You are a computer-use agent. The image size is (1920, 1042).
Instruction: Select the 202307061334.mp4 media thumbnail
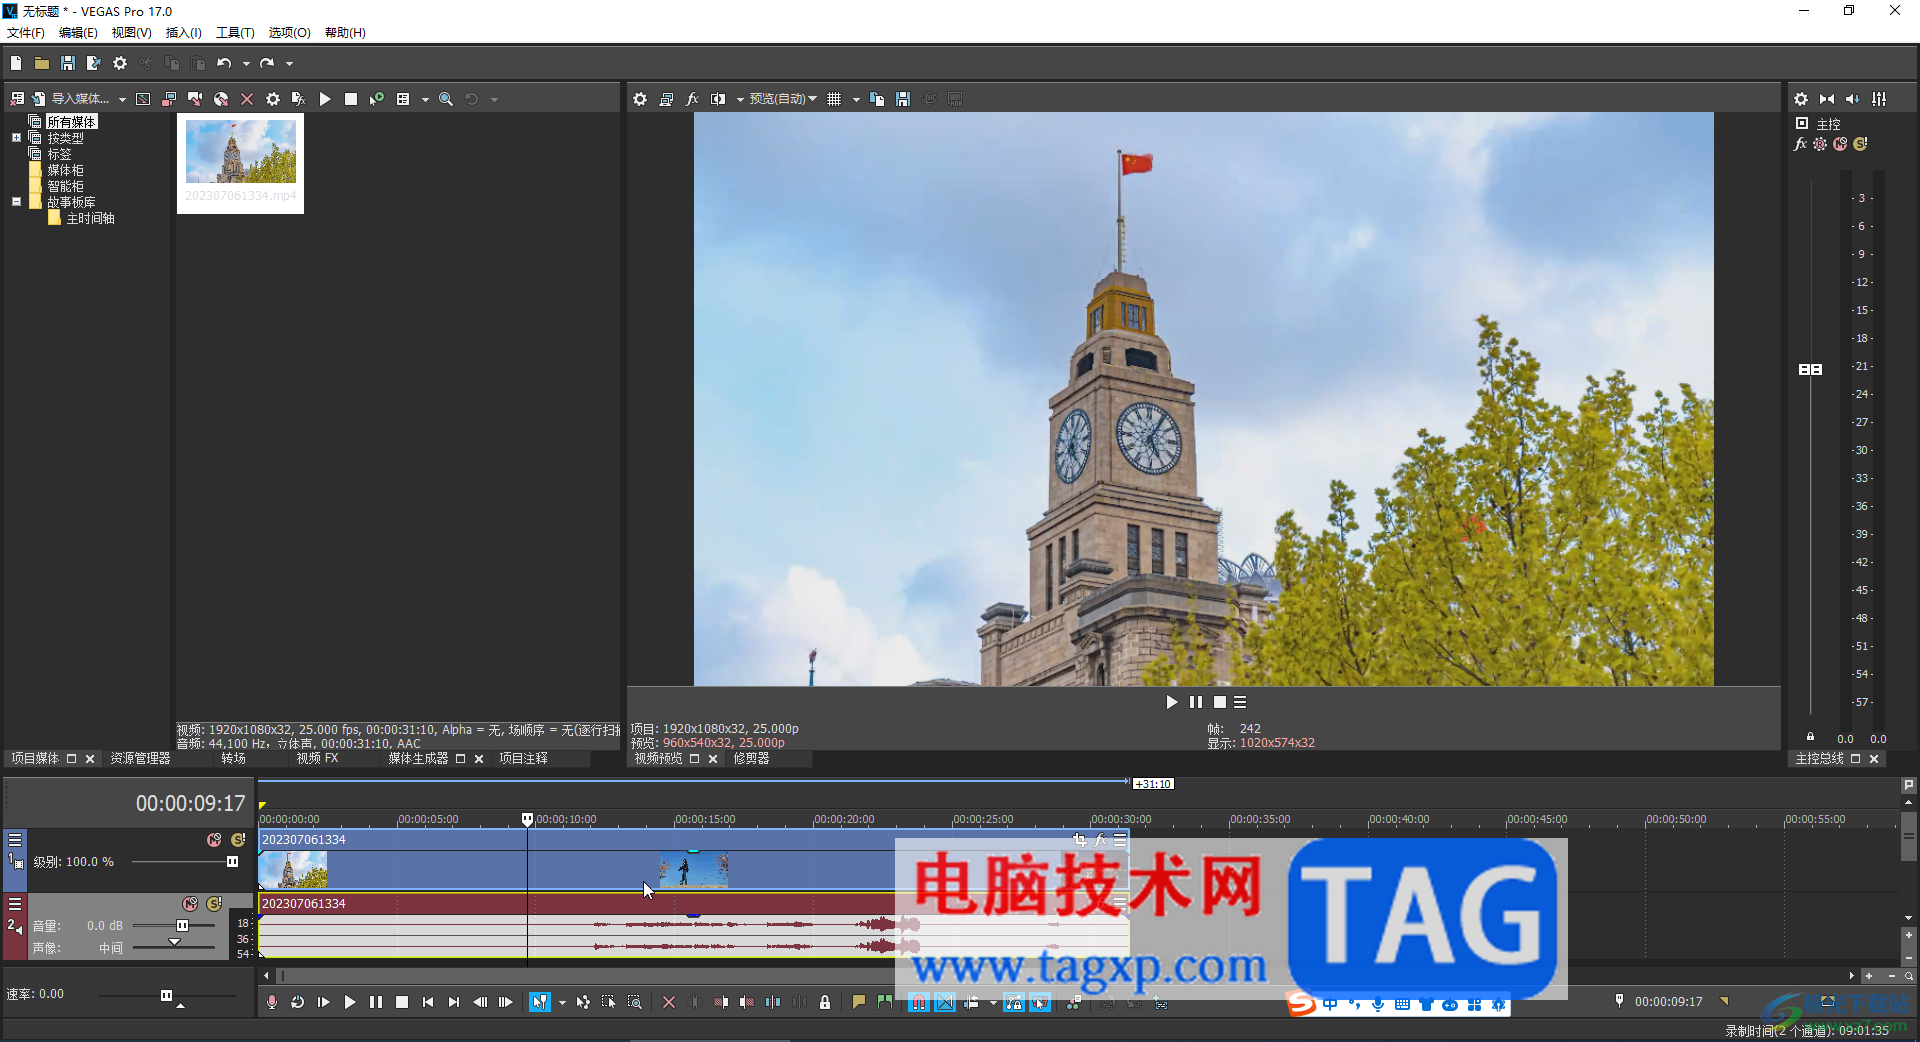240,163
